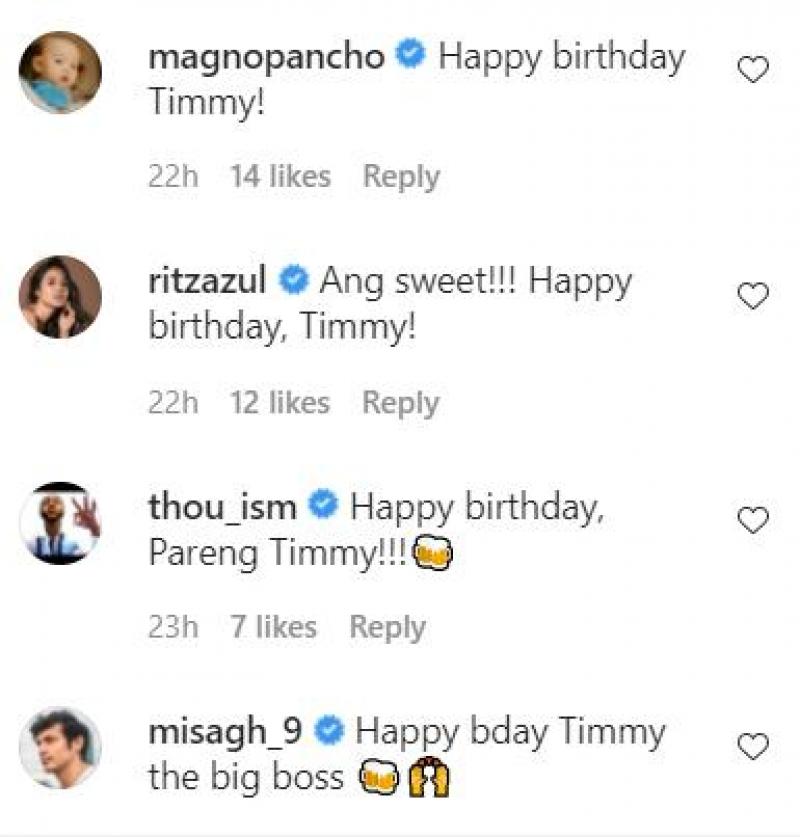This screenshot has width=800, height=837.
Task: View the 14 likes on magnopancho's comment
Action: (280, 177)
